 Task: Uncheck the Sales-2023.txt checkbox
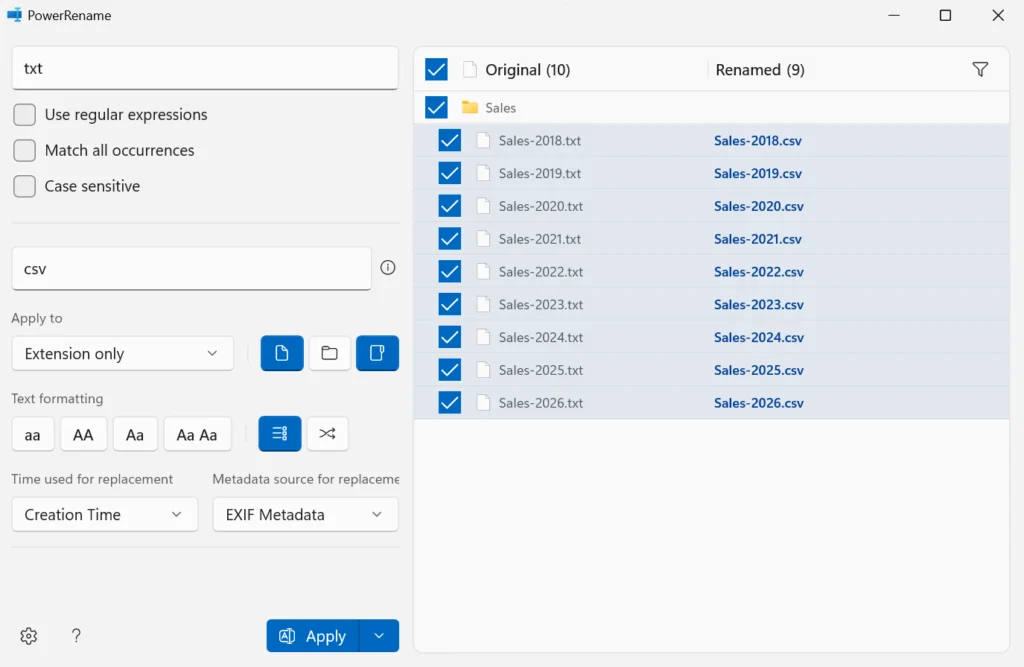[x=450, y=304]
